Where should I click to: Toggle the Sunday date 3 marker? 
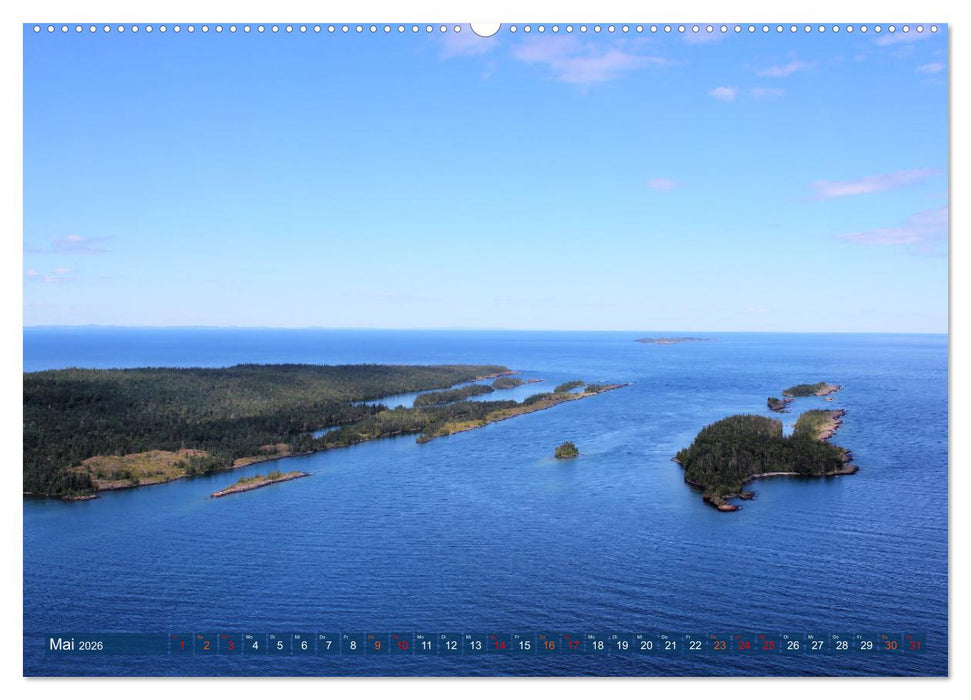[x=230, y=644]
